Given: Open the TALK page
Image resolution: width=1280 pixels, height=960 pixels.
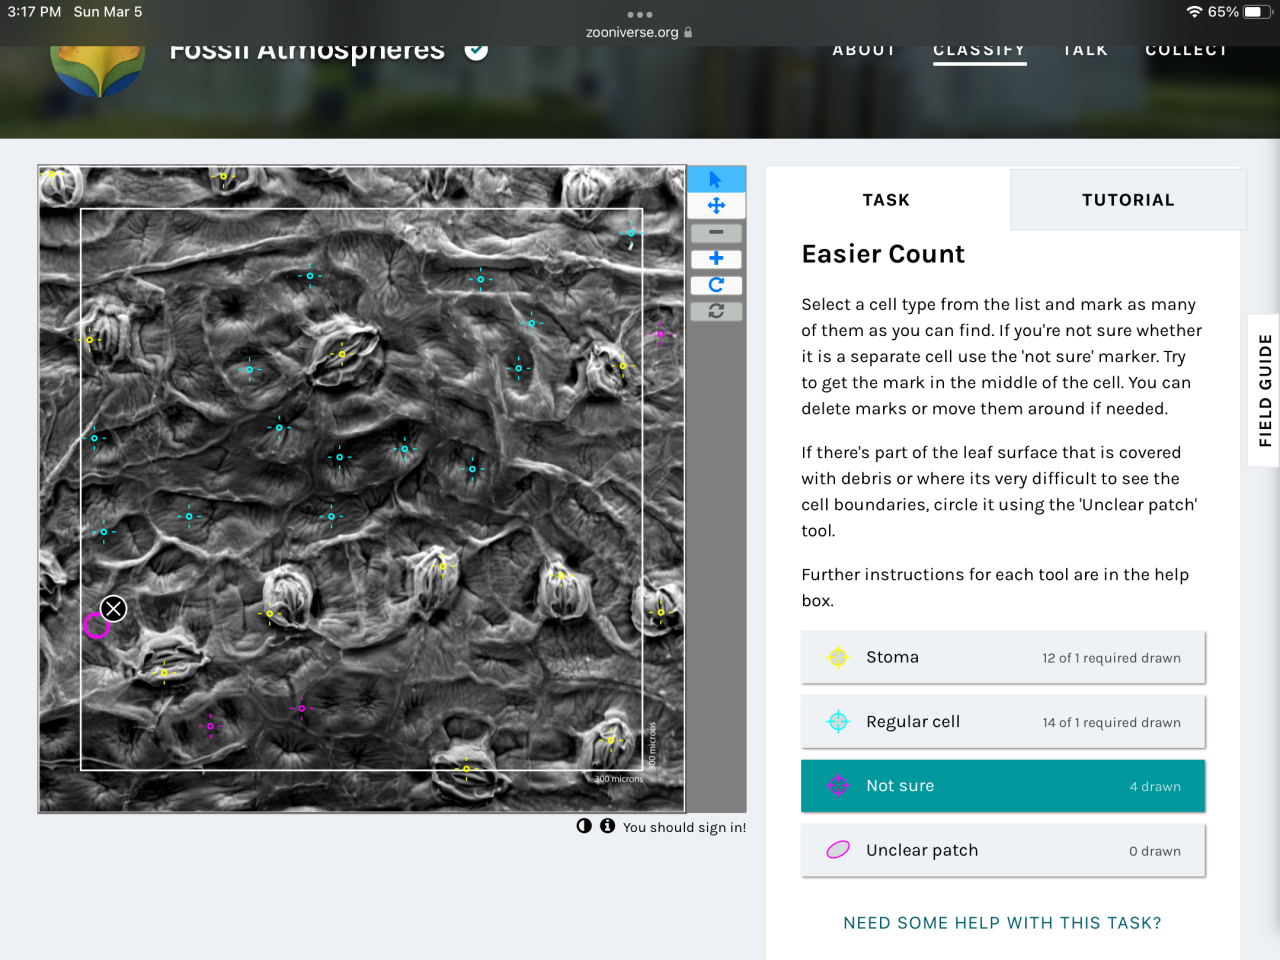Looking at the screenshot, I should click(x=1086, y=50).
